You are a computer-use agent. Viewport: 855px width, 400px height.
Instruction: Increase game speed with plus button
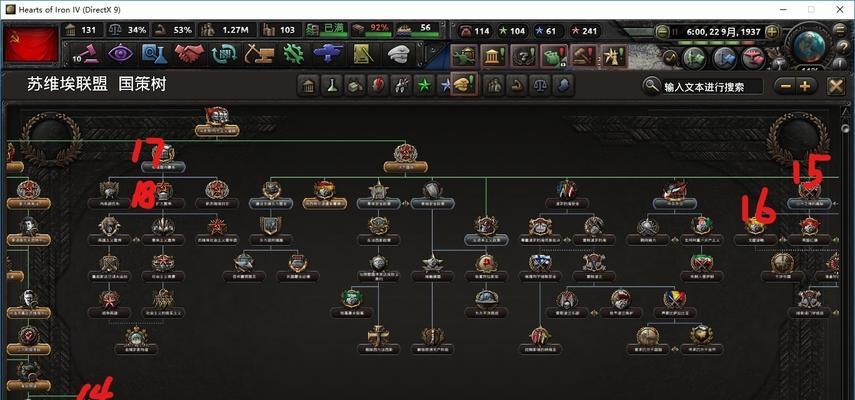pyautogui.click(x=771, y=31)
